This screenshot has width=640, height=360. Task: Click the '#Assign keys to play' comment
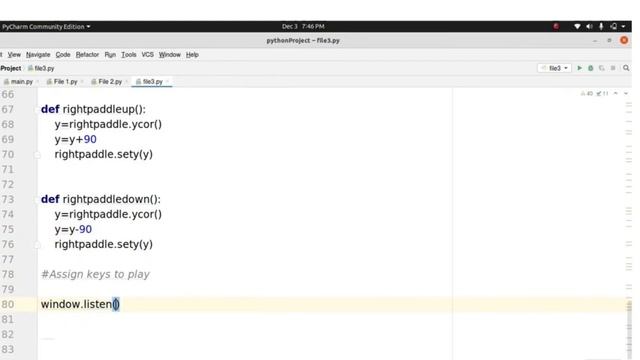[x=96, y=274]
